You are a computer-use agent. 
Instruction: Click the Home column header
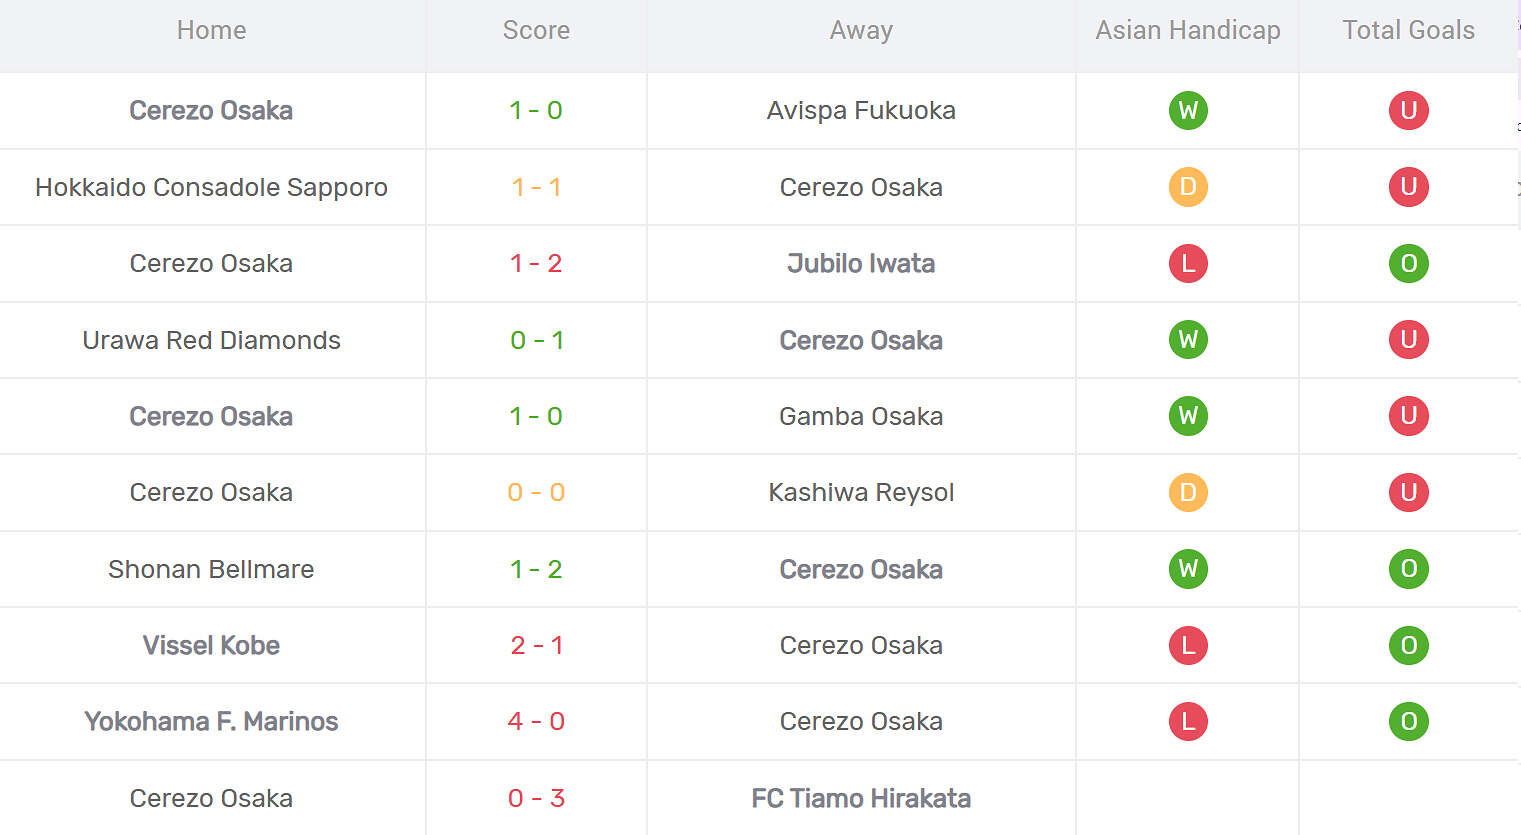click(211, 30)
